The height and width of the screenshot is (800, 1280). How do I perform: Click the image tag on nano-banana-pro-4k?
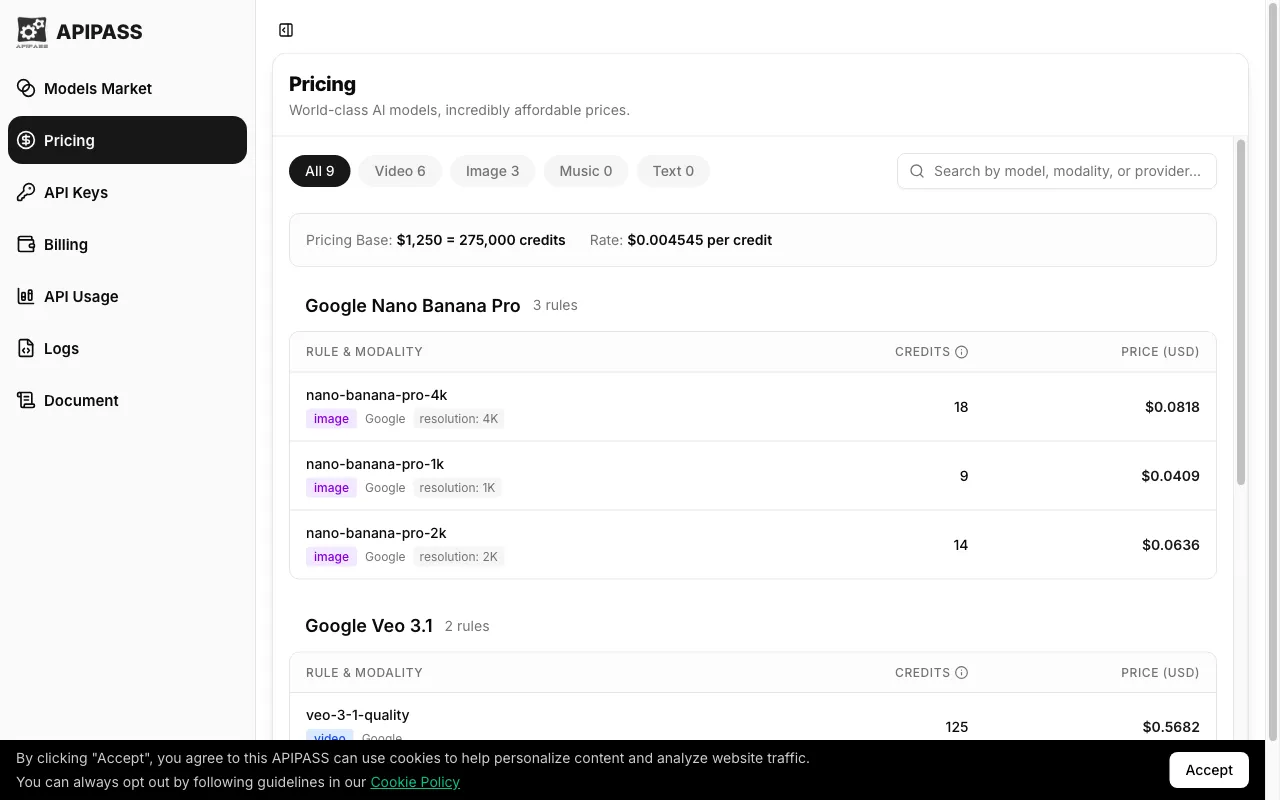(331, 419)
